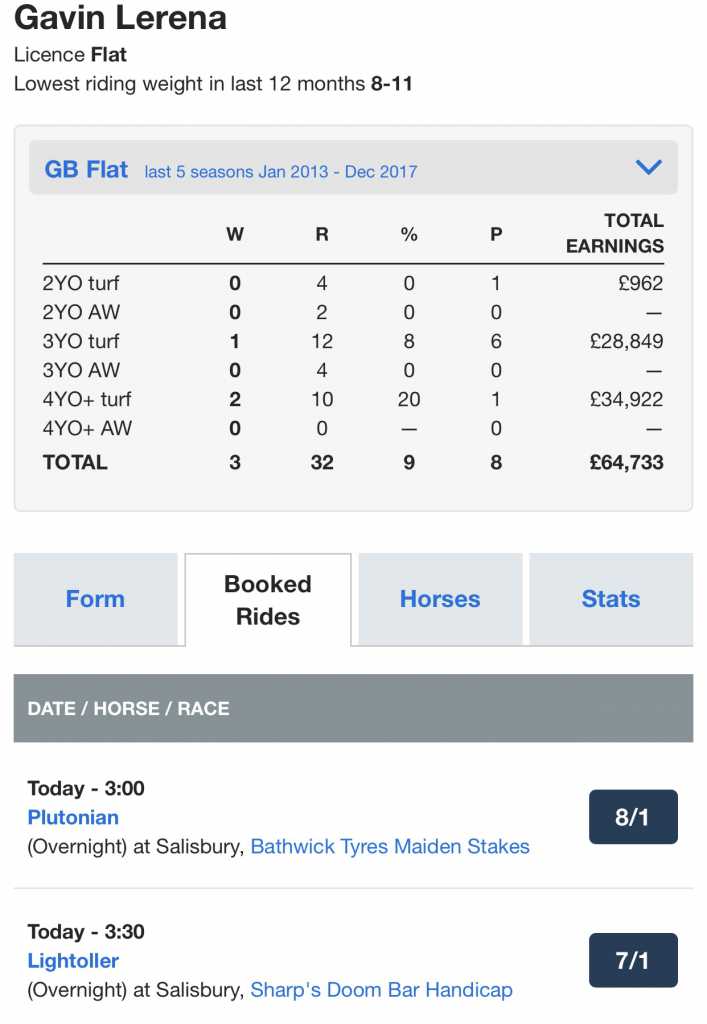Click the GB Flat section title
Viewport: 707px width, 1024px height.
(x=86, y=169)
